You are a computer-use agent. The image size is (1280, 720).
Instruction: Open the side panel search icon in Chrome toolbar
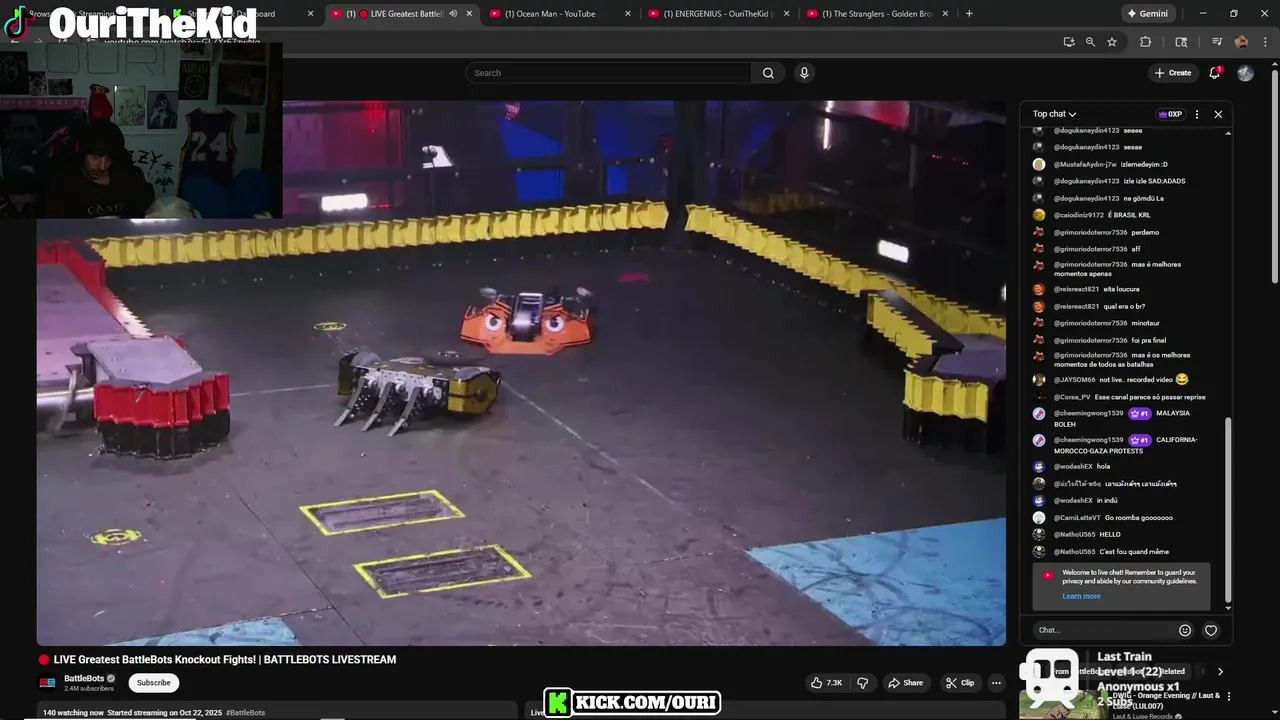1181,42
